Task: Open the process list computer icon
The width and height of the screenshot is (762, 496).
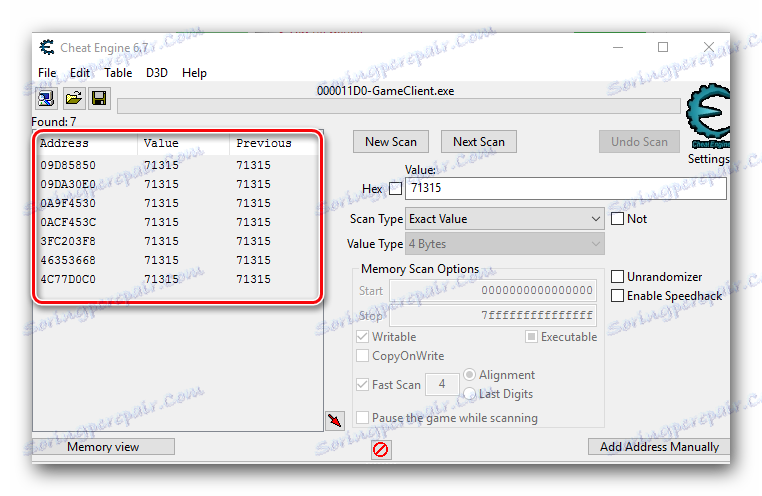Action: click(47, 99)
